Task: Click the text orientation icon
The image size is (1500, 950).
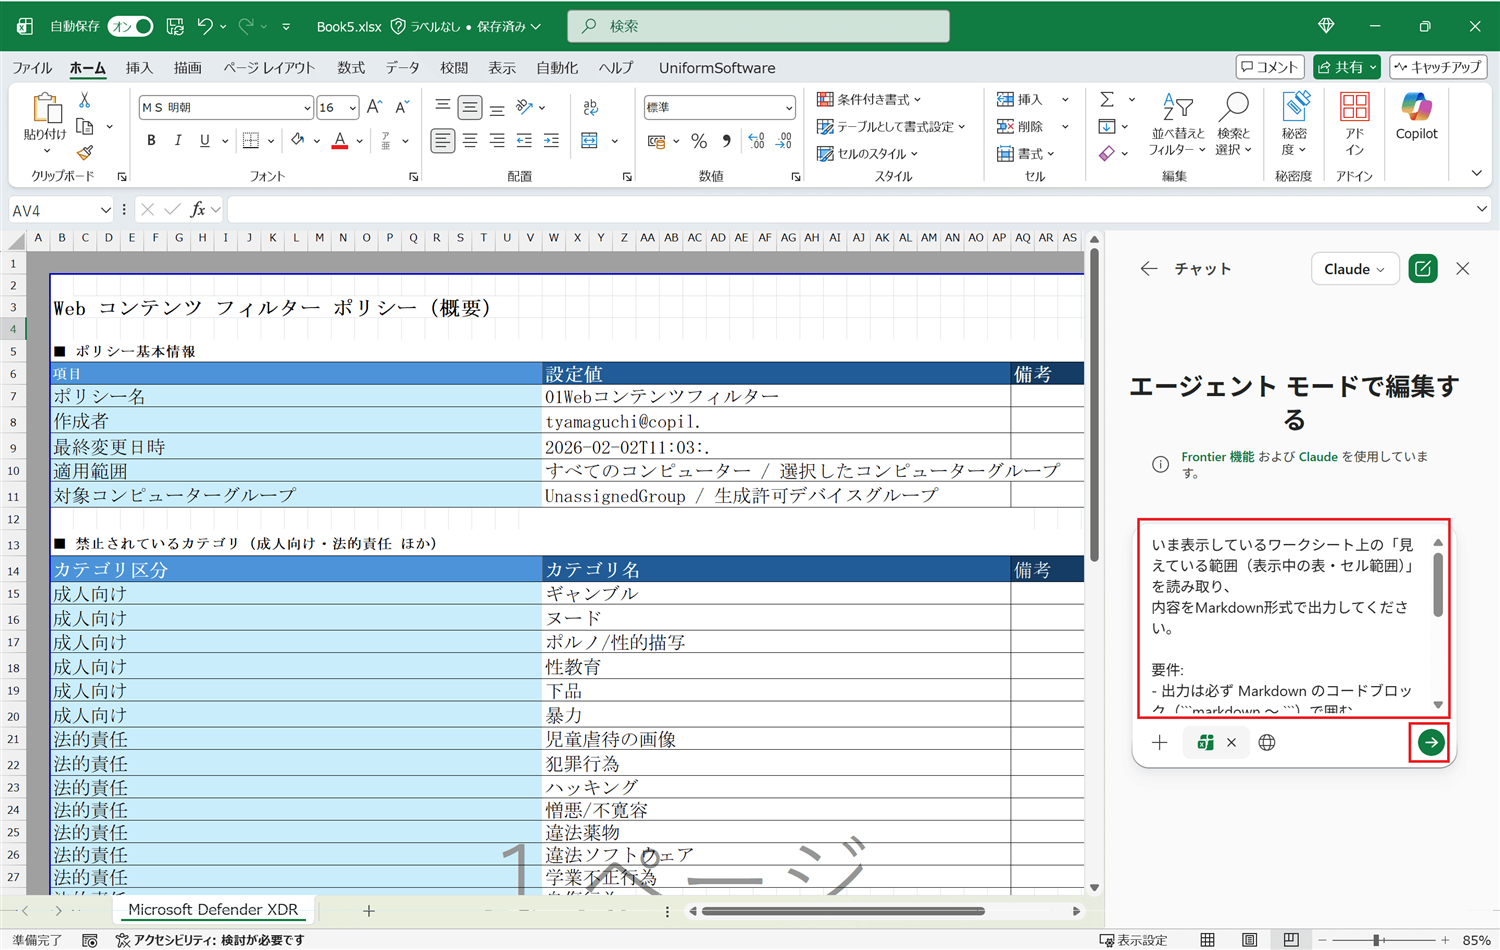Action: [525, 107]
